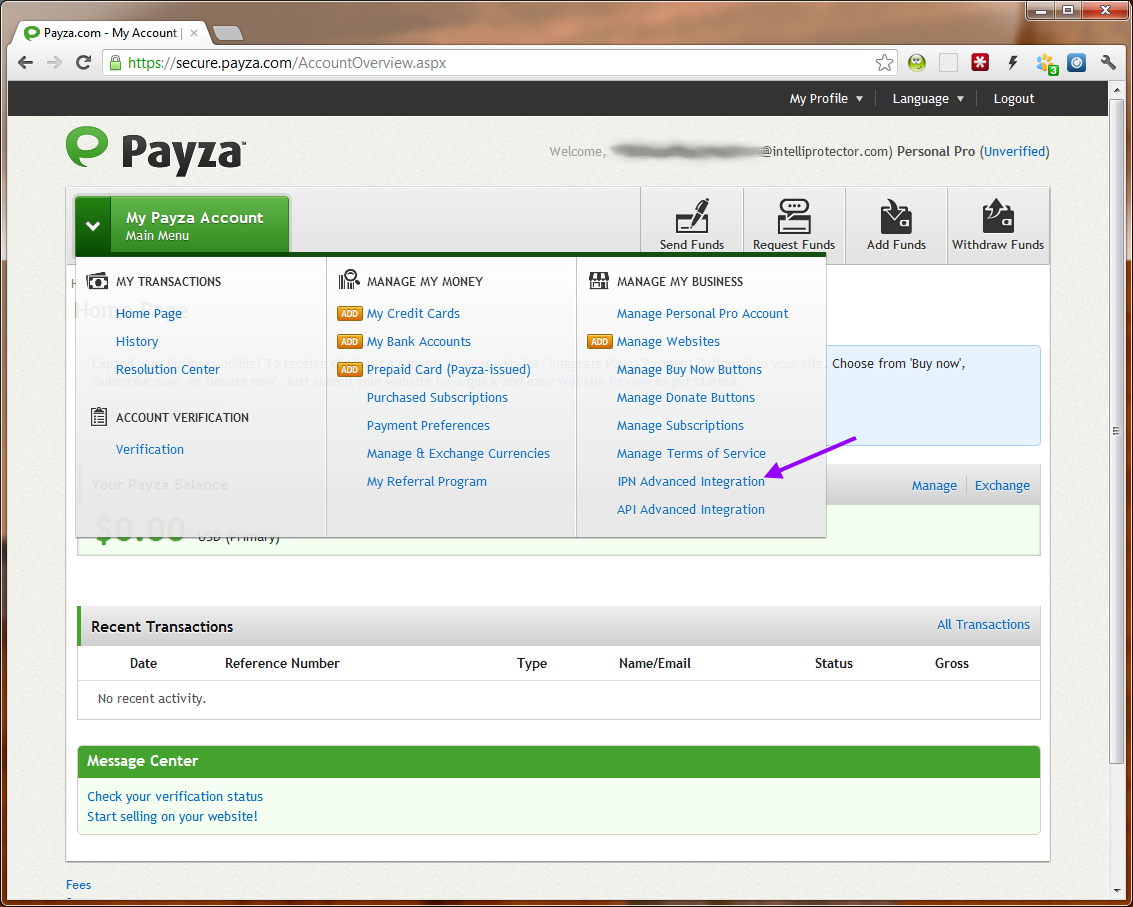Open Manage Subscriptions
The height and width of the screenshot is (907, 1133).
coord(680,426)
